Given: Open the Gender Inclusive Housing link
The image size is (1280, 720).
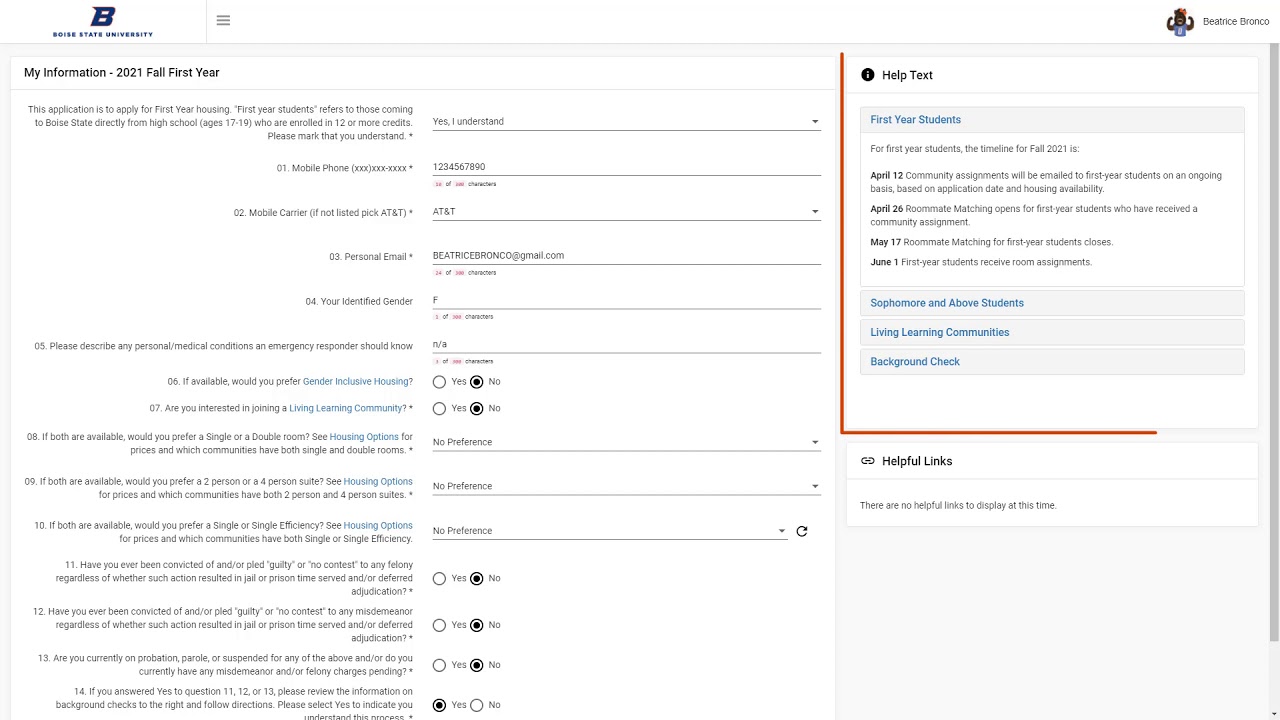Looking at the screenshot, I should 355,382.
